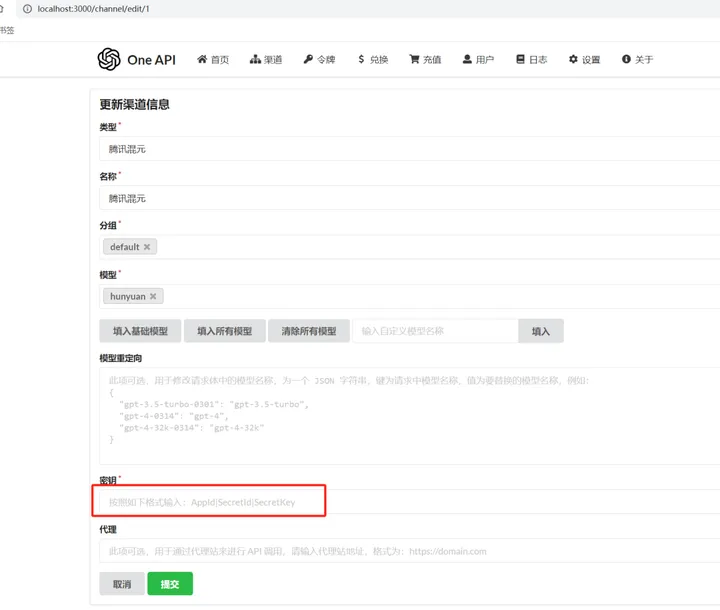Click the 取消 cancel button
The height and width of the screenshot is (610, 720).
(x=122, y=584)
